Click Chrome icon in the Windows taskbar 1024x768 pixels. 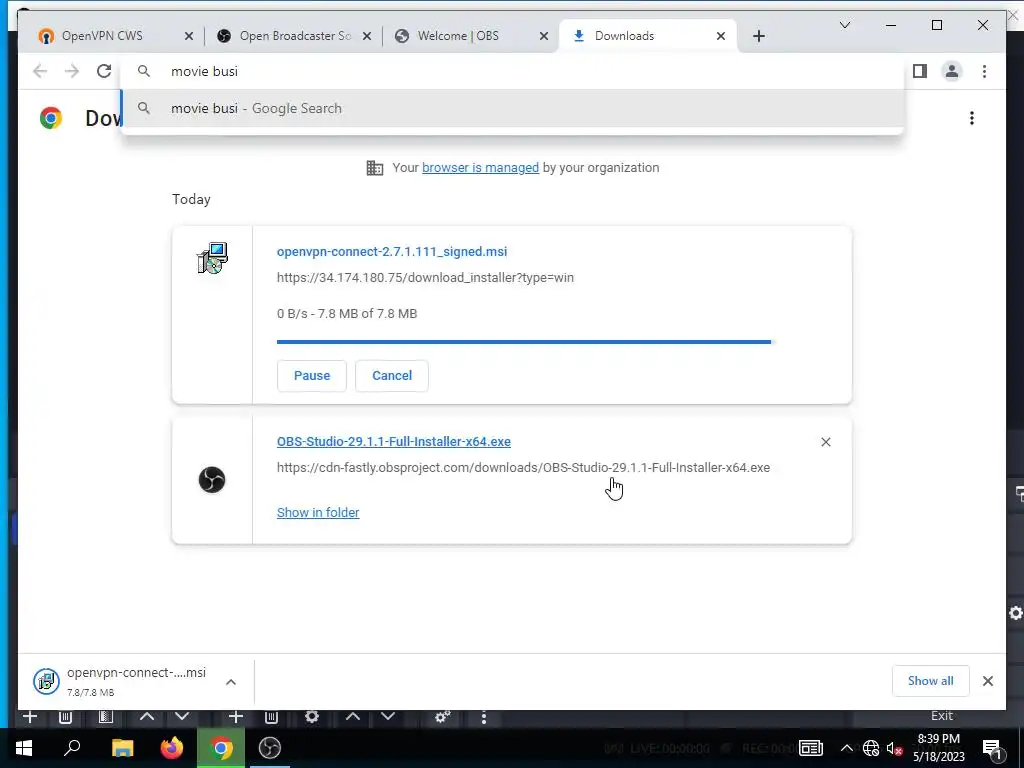pyautogui.click(x=221, y=748)
